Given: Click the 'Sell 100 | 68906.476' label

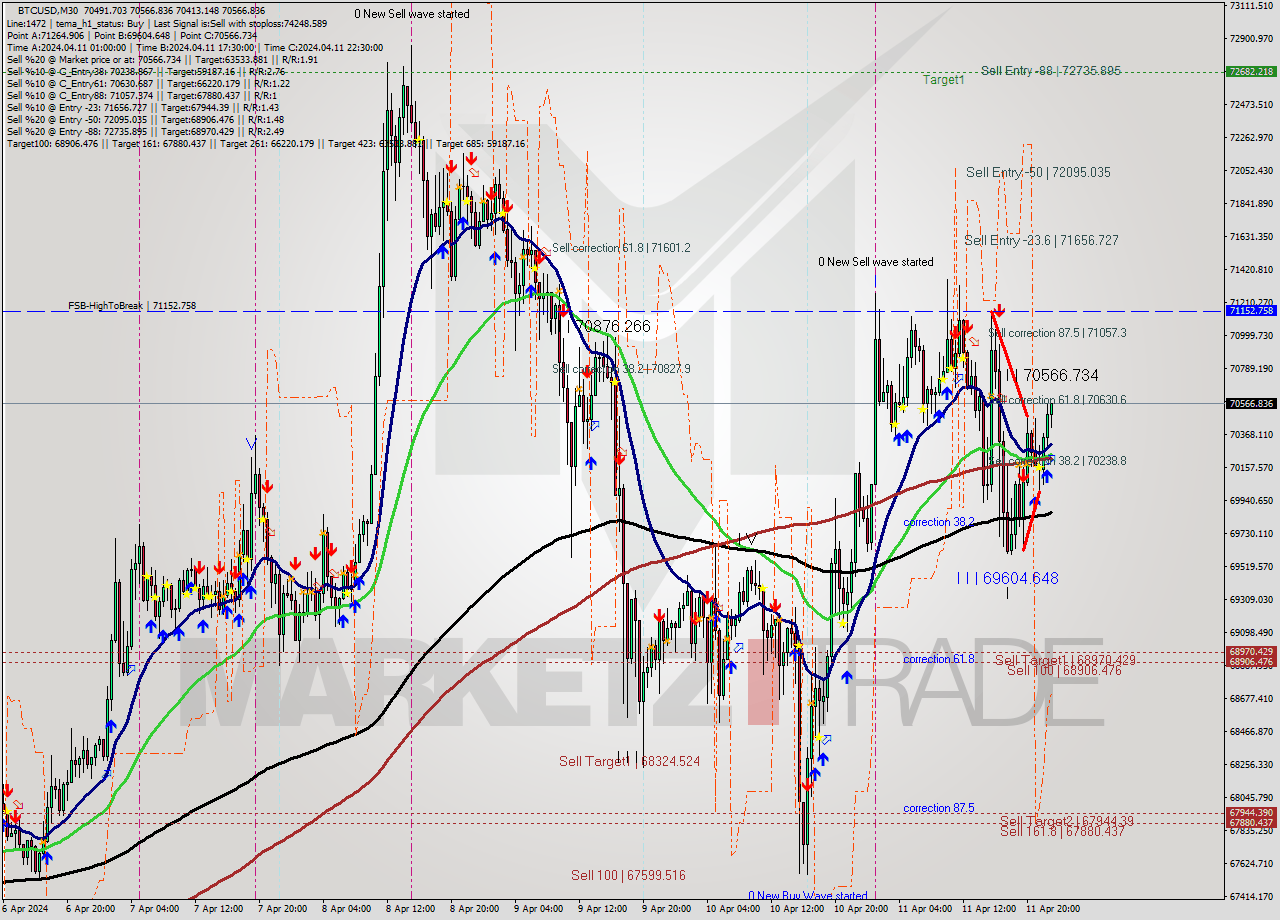Looking at the screenshot, I should (x=1064, y=670).
